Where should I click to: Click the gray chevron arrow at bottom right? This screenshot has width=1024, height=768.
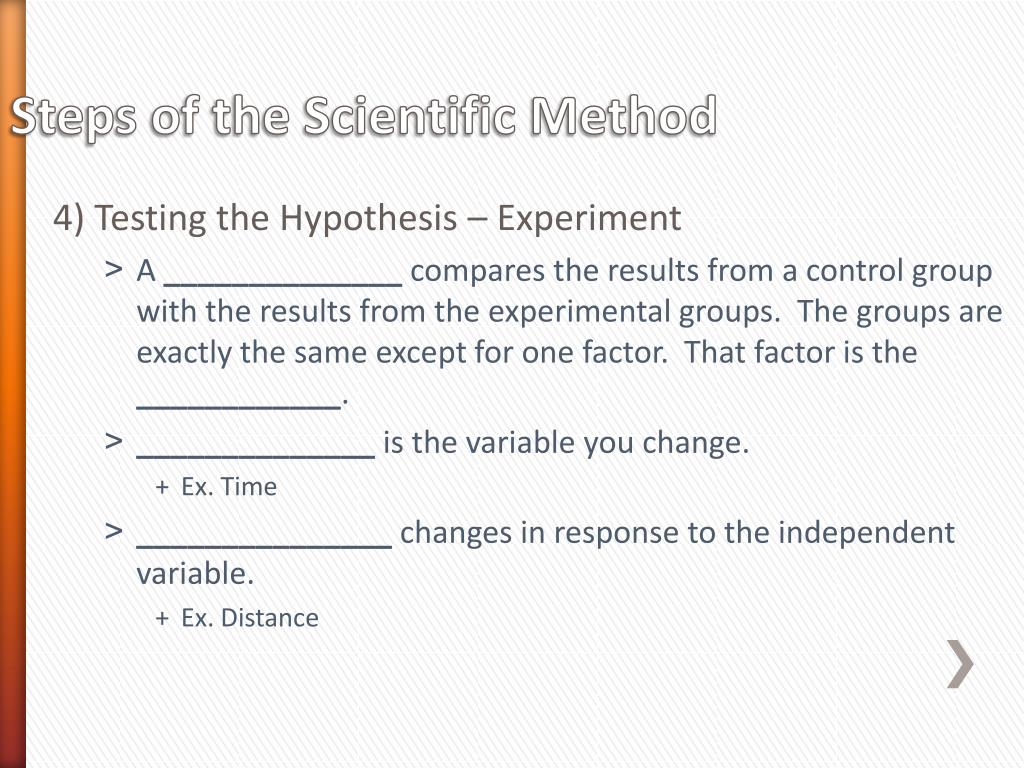pos(960,664)
